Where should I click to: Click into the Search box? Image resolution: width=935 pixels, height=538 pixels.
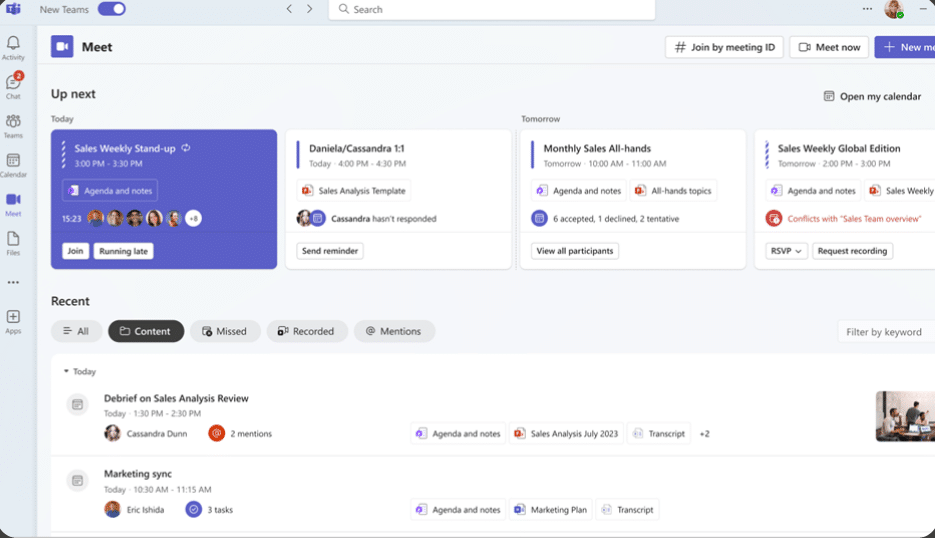pyautogui.click(x=491, y=9)
